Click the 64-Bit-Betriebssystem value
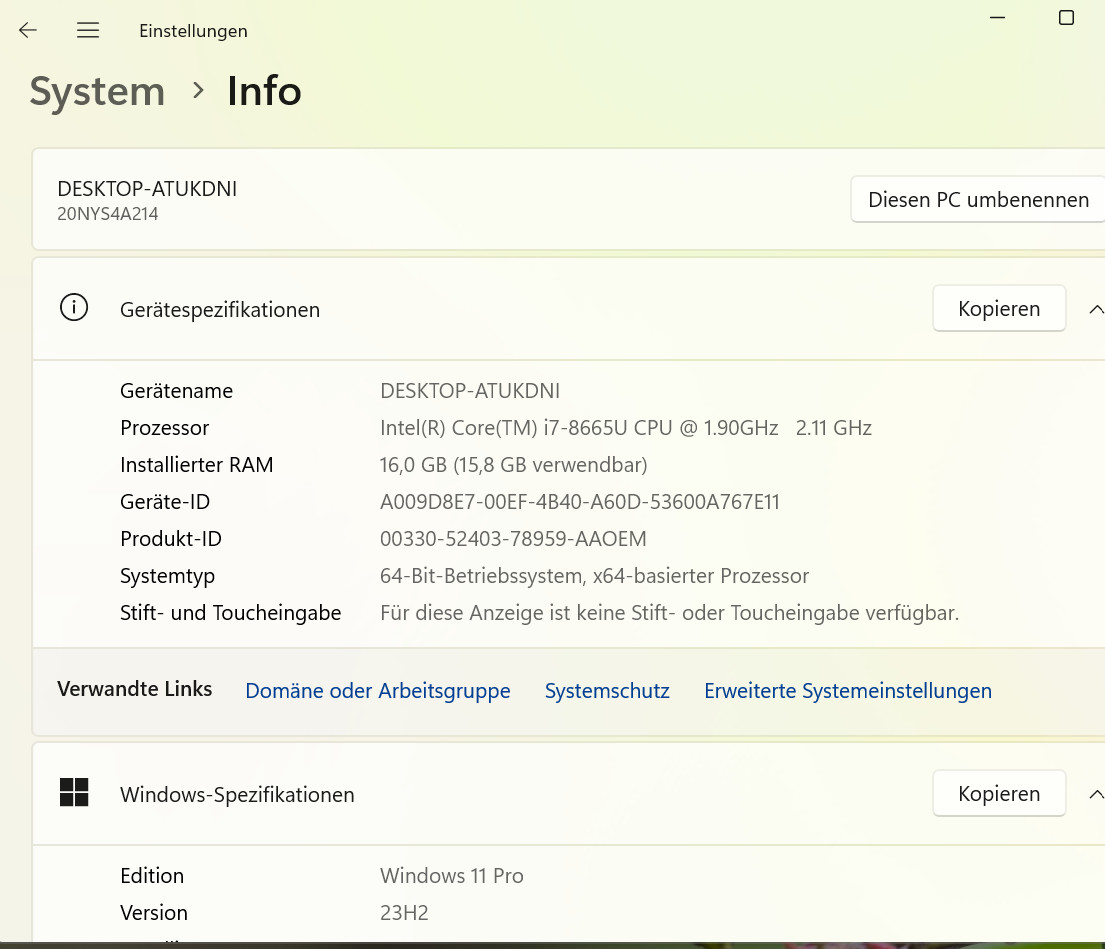This screenshot has width=1105, height=949. tap(594, 576)
